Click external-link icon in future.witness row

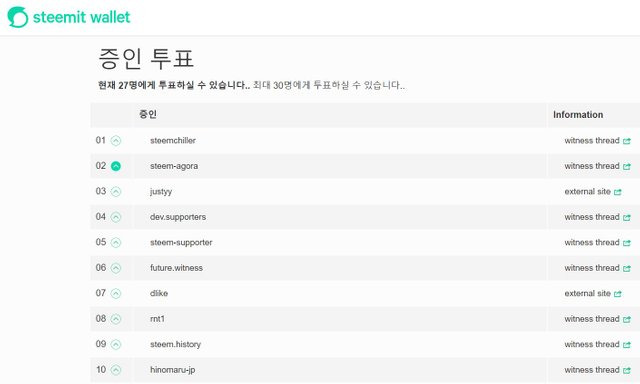[x=627, y=269]
